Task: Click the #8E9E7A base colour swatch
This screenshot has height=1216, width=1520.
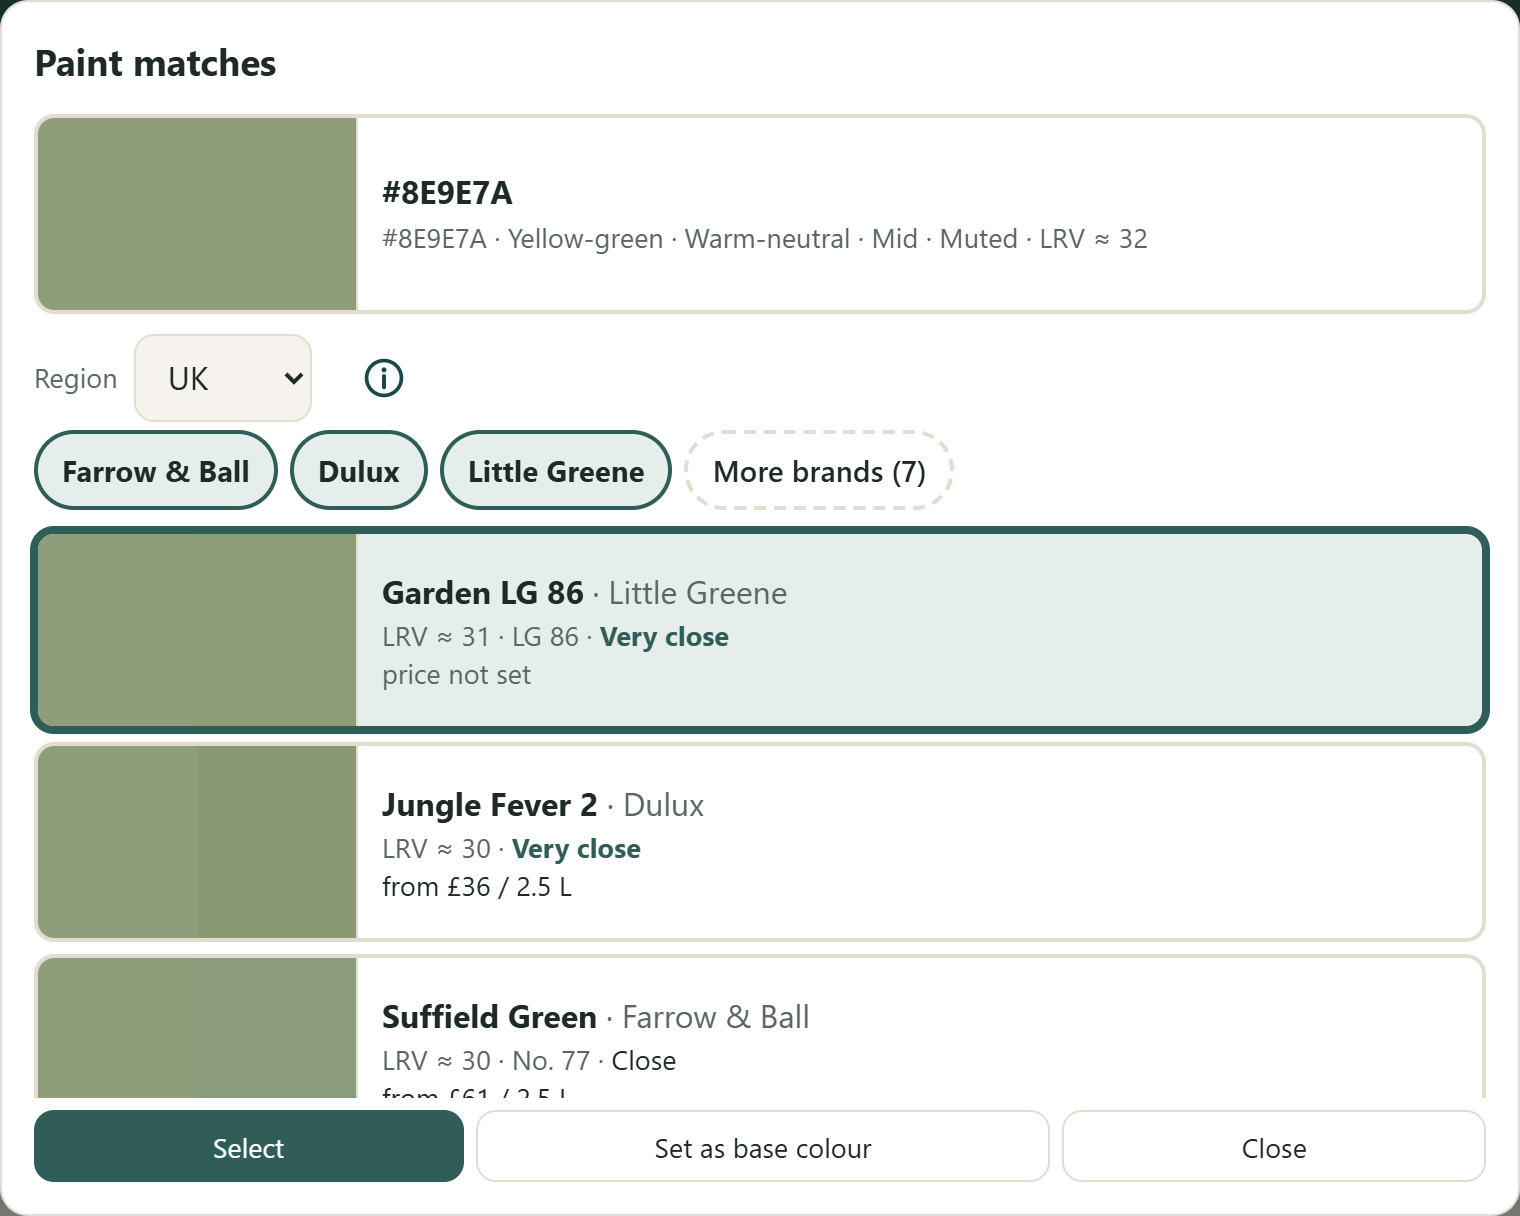Action: coord(197,214)
